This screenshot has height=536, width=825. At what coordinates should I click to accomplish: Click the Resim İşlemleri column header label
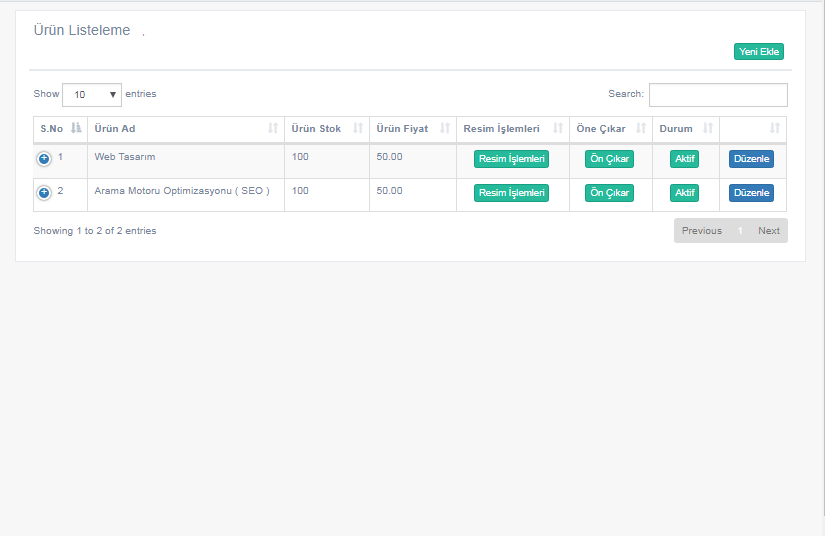click(x=501, y=129)
